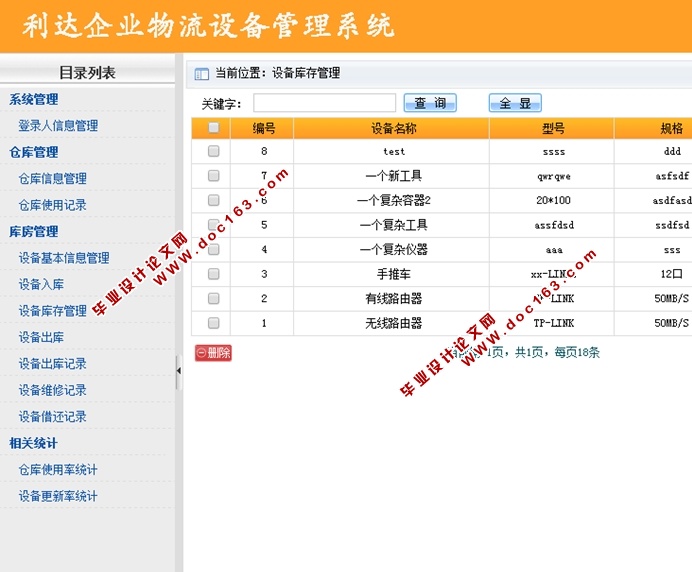This screenshot has width=692, height=572.
Task: Open 设备出库记录 in the sidebar
Action: [53, 364]
